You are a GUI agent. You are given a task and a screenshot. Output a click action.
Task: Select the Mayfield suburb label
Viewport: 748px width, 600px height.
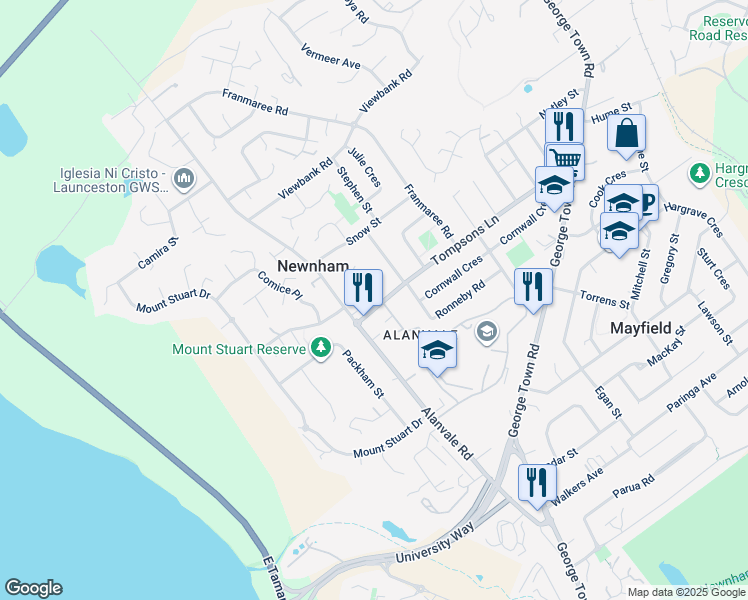(x=640, y=328)
